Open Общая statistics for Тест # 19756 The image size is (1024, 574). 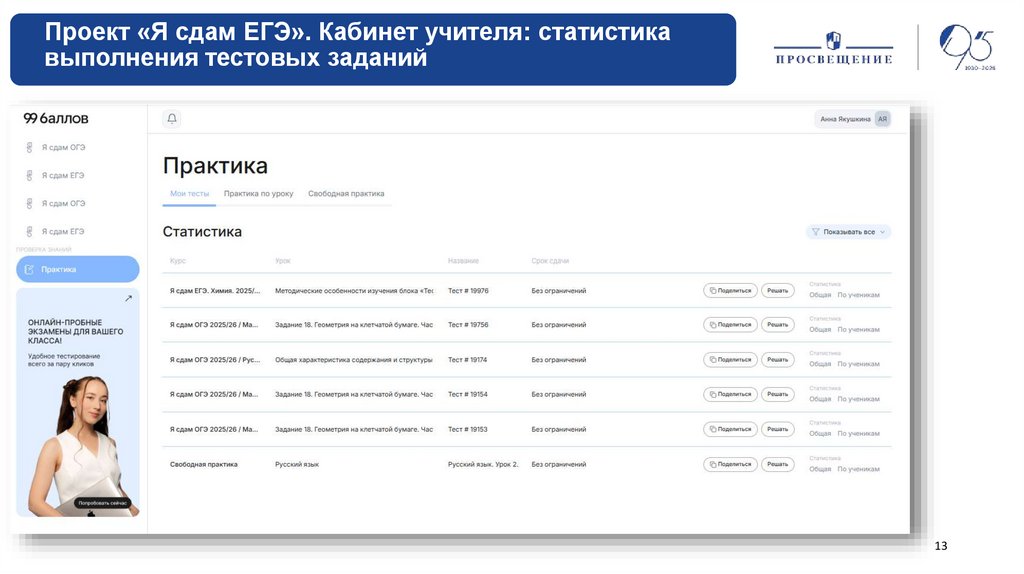pyautogui.click(x=820, y=330)
